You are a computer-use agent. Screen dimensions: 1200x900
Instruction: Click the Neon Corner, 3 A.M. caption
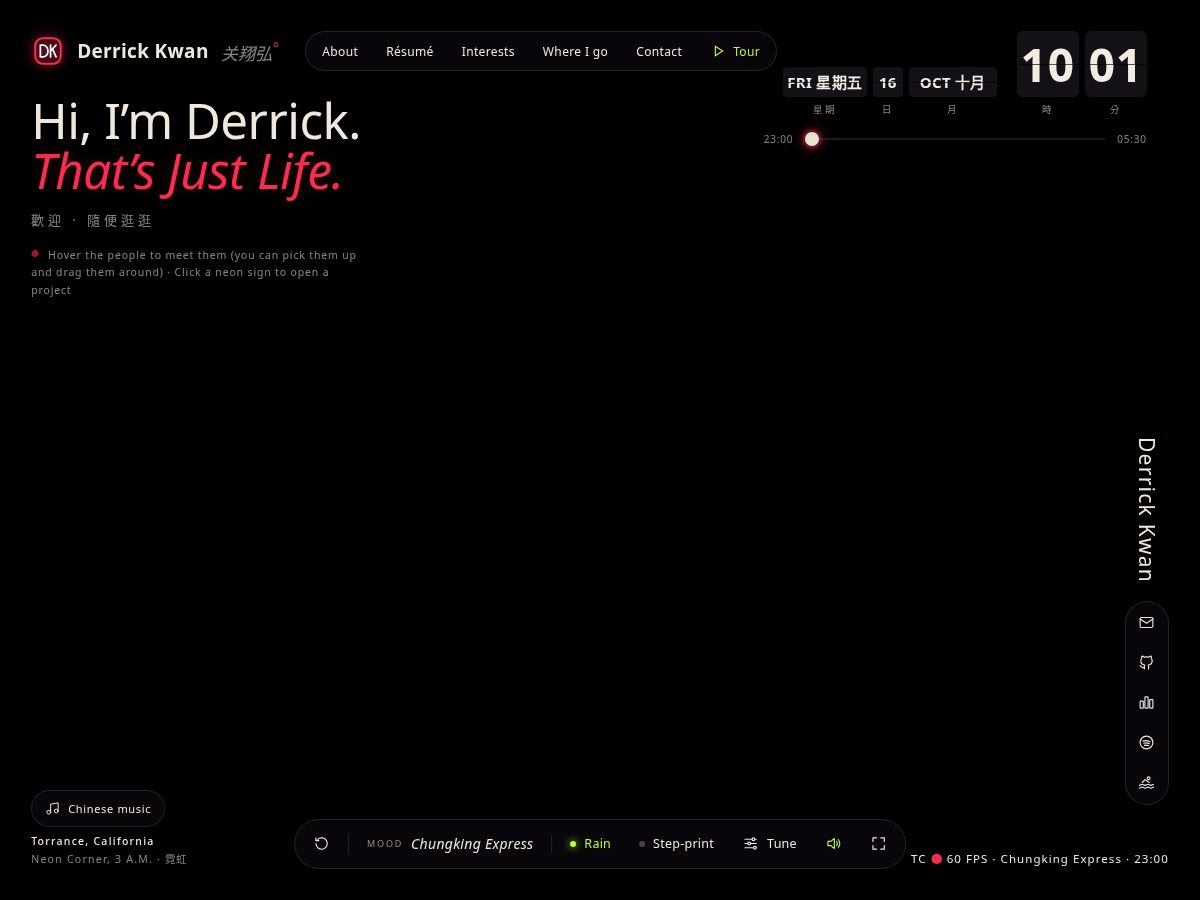[109, 859]
